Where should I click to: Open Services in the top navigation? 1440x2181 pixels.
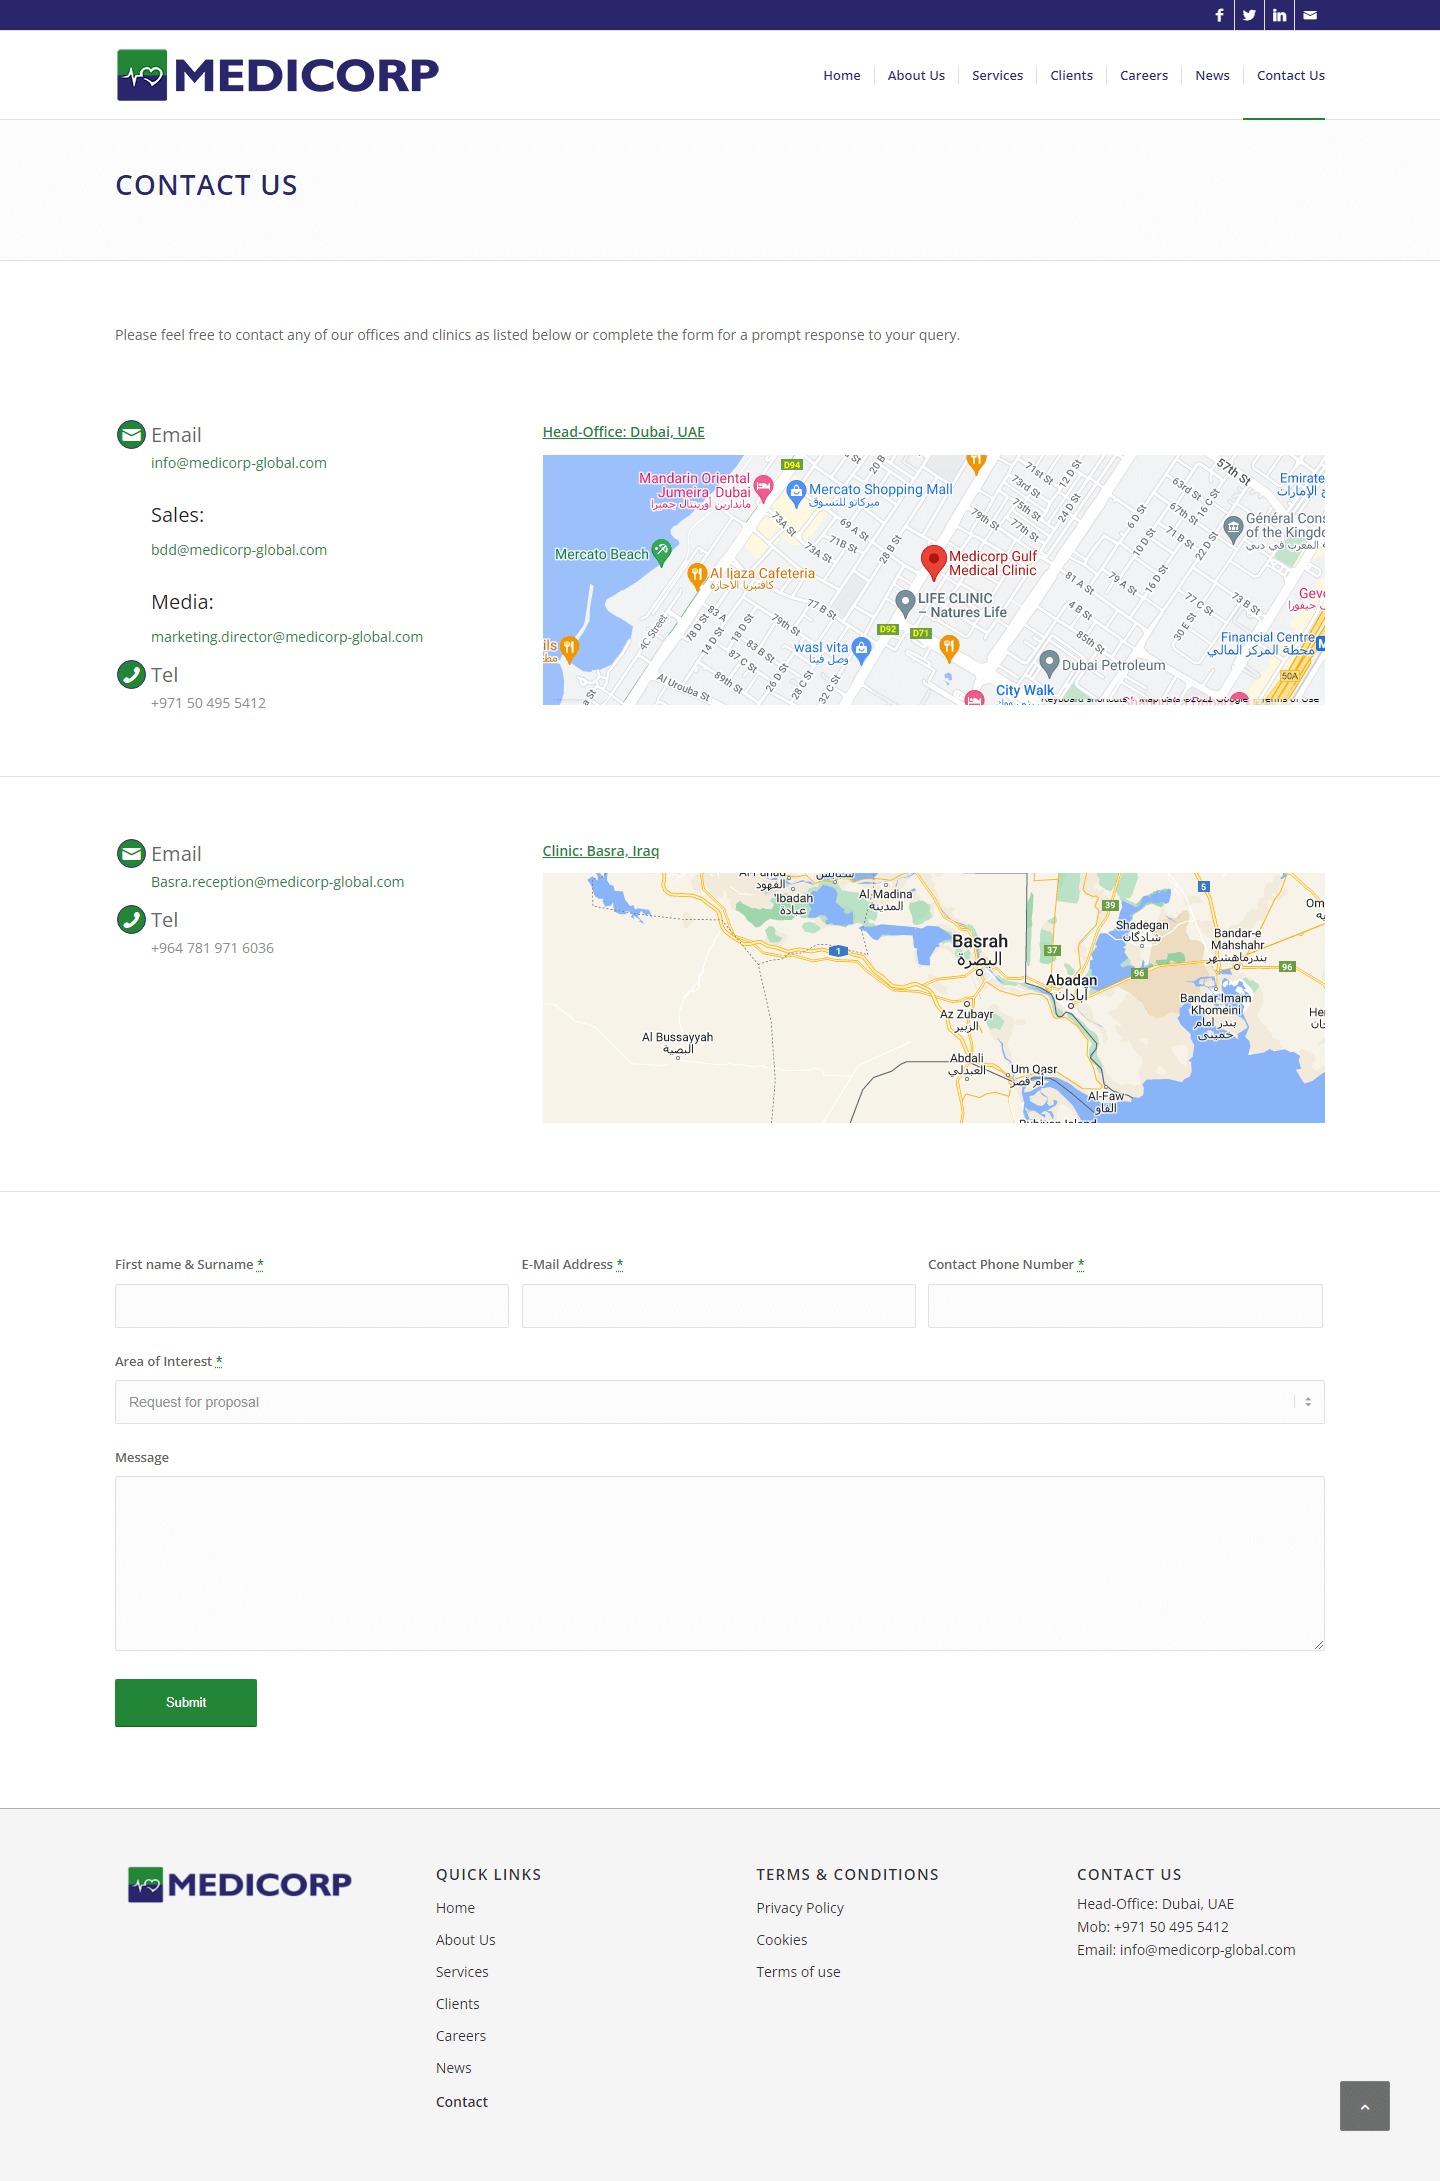(x=997, y=75)
